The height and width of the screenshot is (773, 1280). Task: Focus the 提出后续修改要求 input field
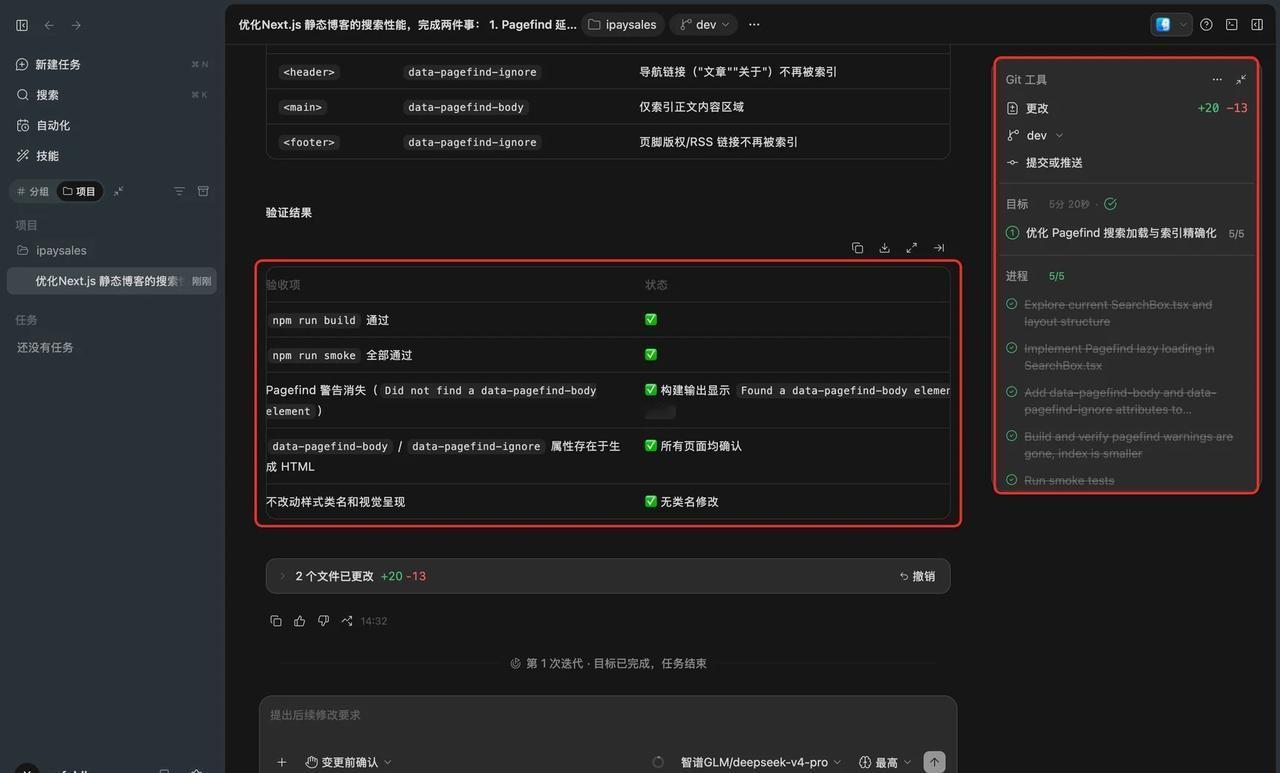[608, 715]
